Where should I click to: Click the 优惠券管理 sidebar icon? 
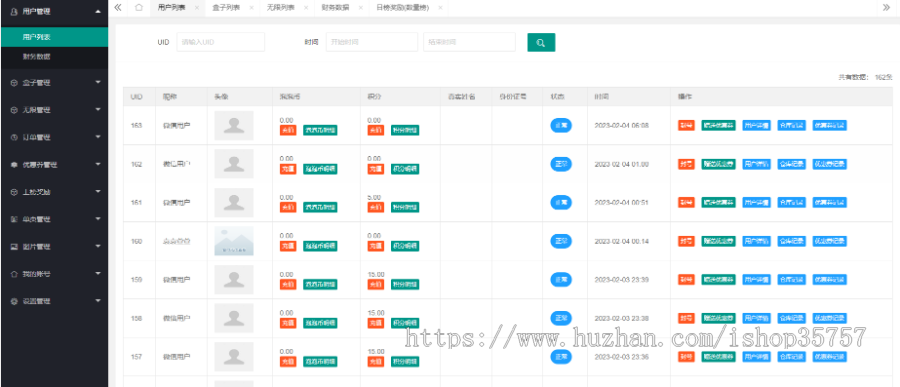coord(14,165)
